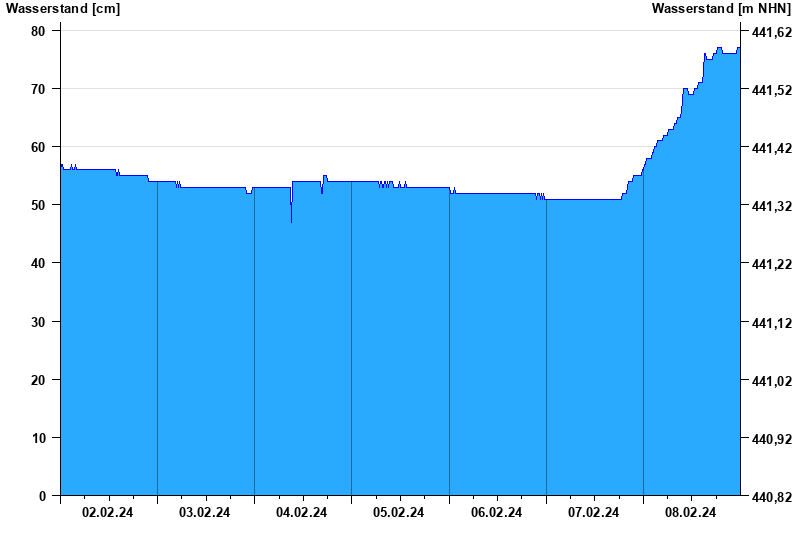
Task: Click the 80 value on left axis
Action: click(38, 31)
